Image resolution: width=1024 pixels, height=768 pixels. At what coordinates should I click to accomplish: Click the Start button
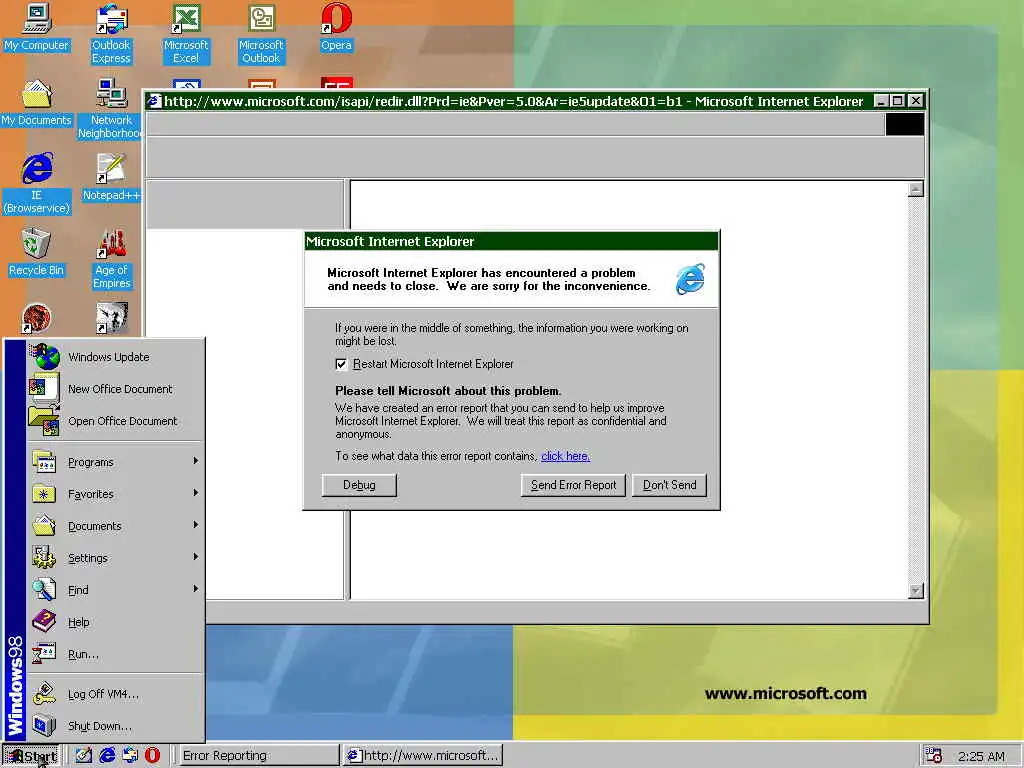31,756
